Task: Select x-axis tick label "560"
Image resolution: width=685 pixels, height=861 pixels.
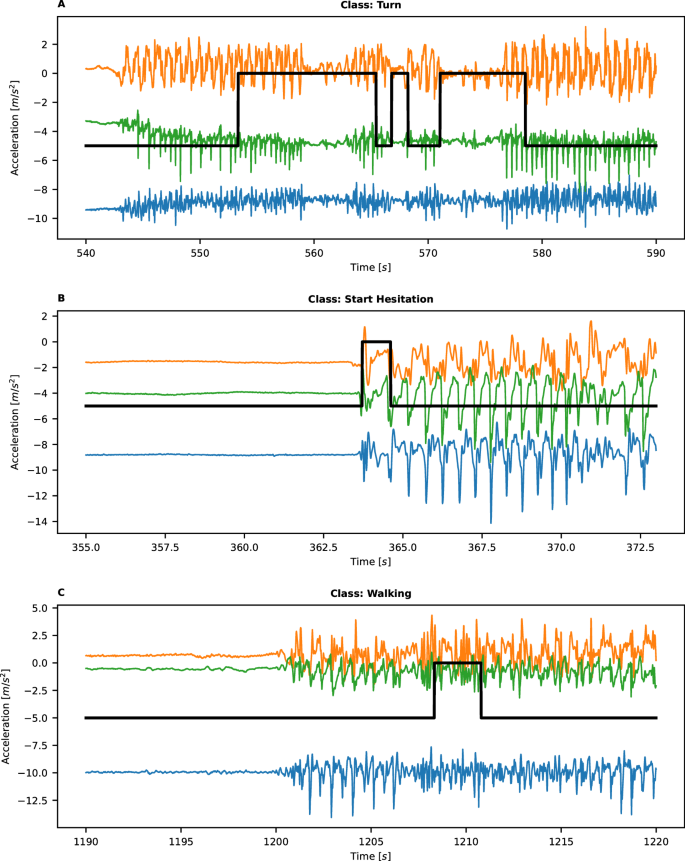Action: [314, 253]
